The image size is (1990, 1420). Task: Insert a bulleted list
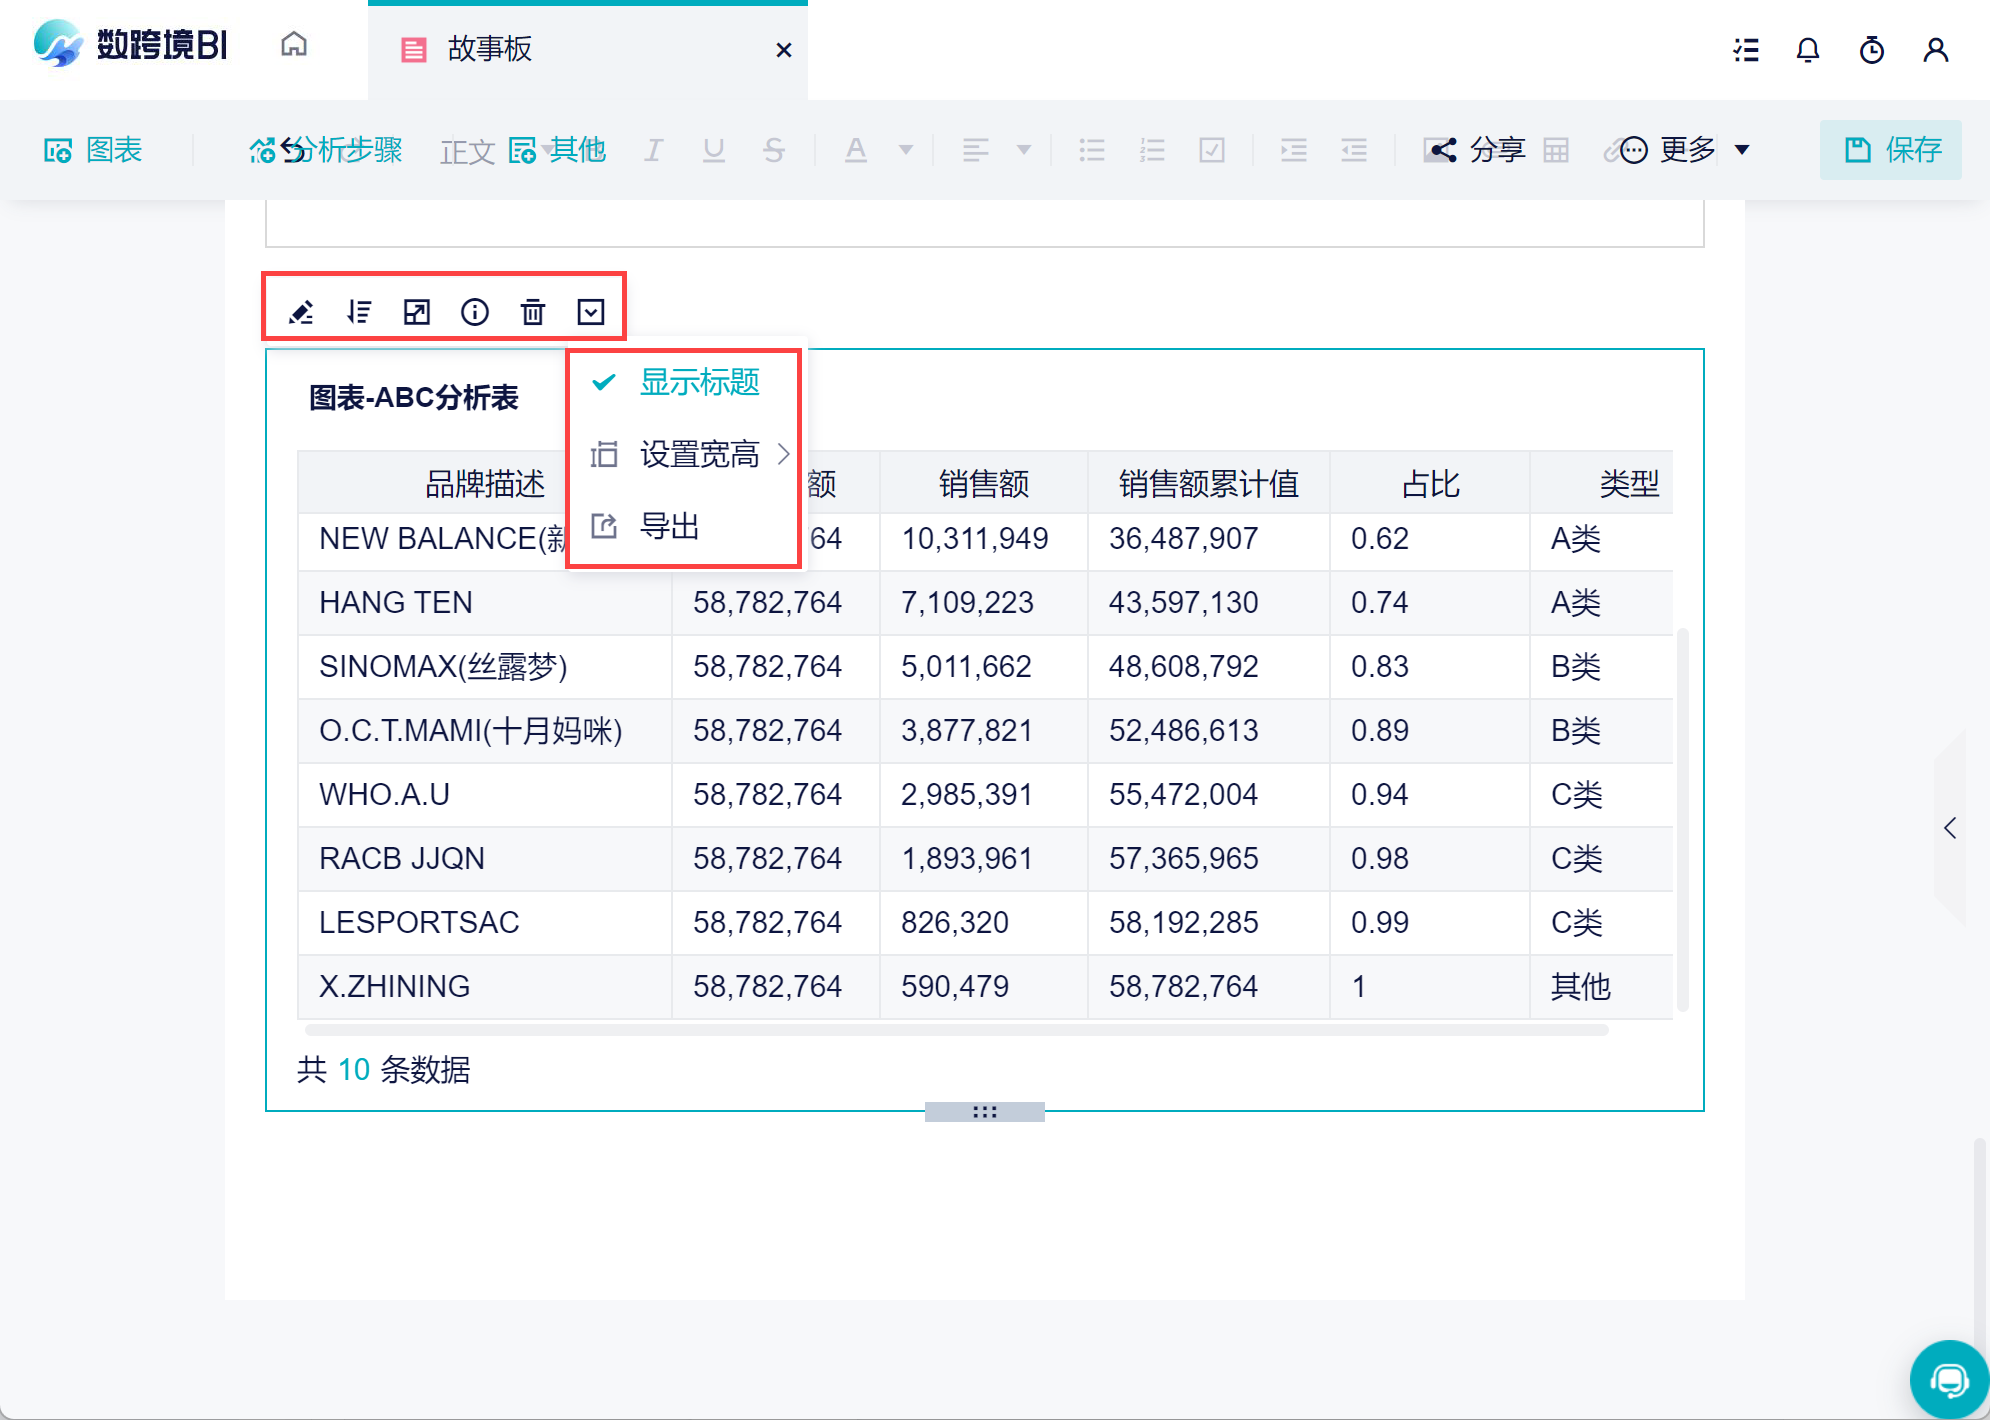click(1092, 150)
